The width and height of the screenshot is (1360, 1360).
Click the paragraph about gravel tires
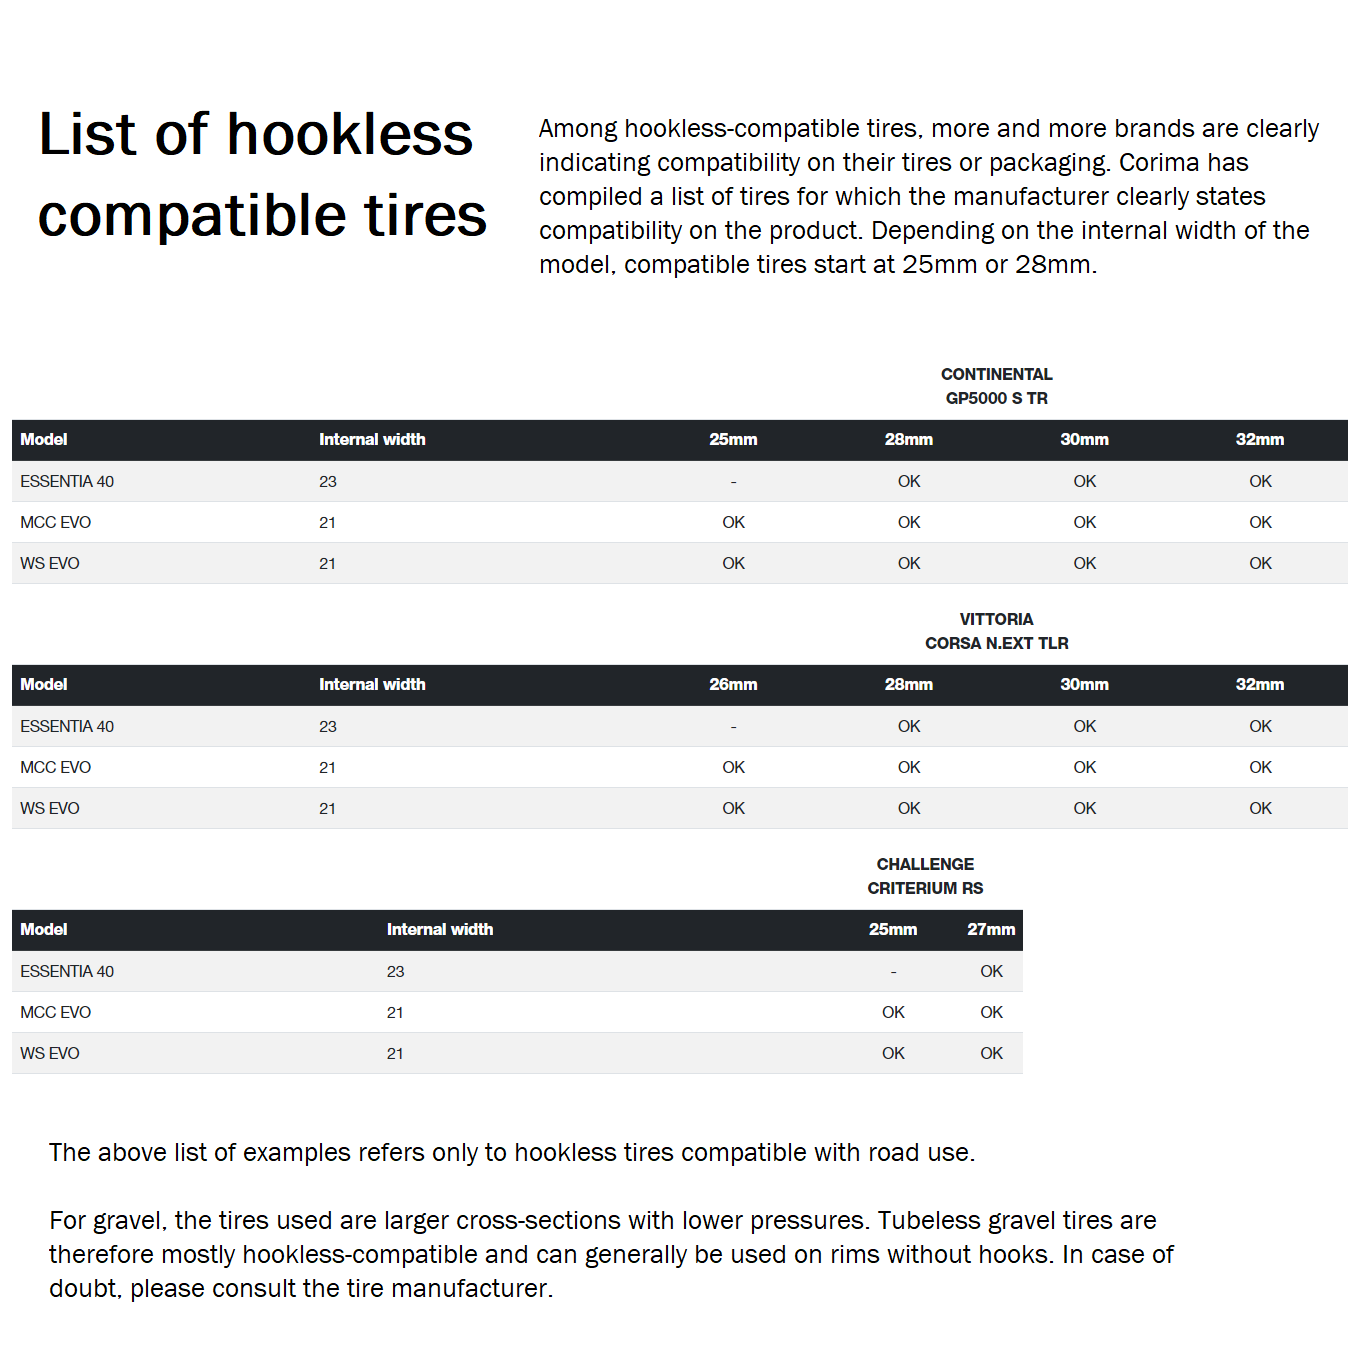click(610, 1254)
